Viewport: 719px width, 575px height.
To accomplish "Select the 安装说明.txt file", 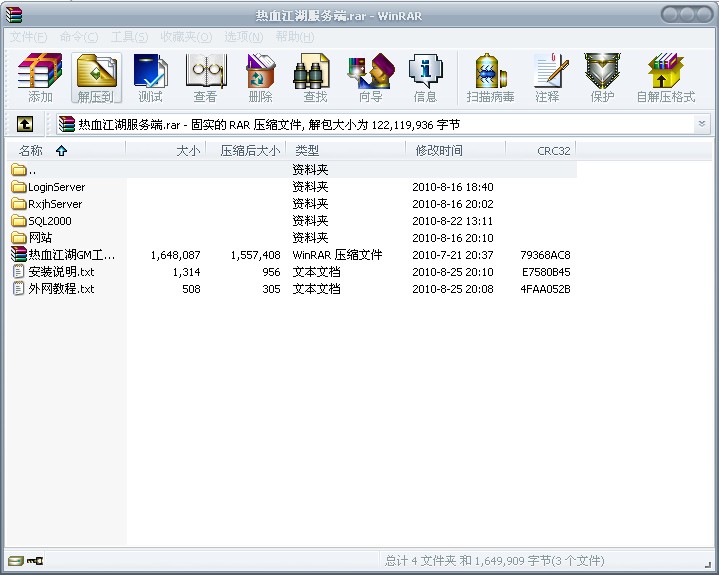I will point(61,272).
